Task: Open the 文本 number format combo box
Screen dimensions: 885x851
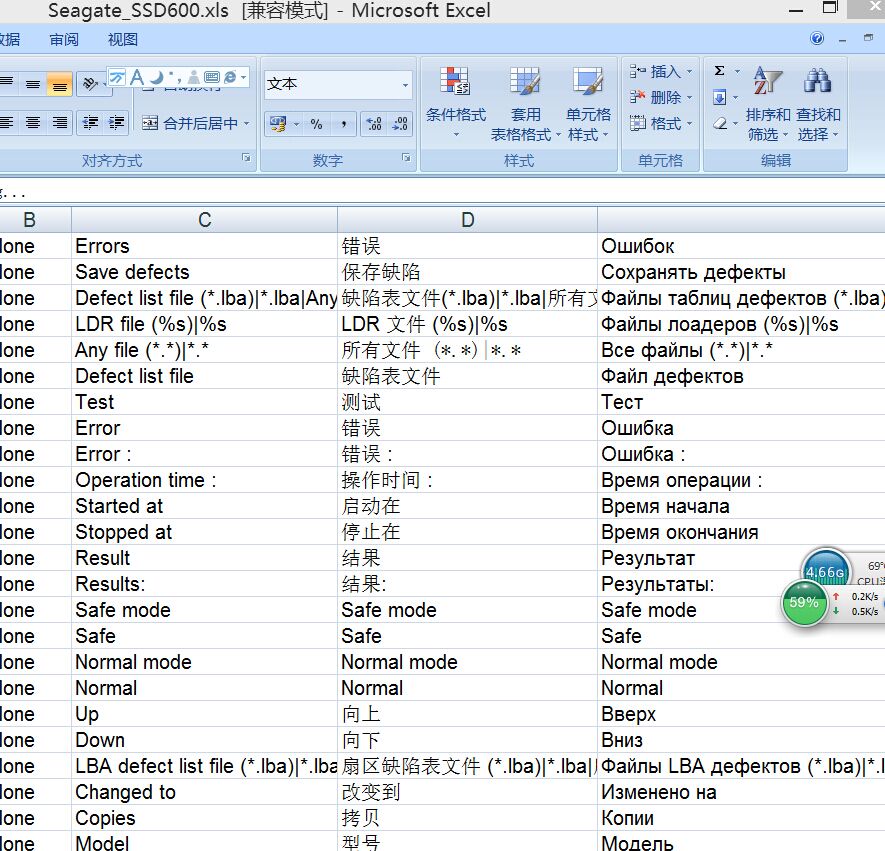Action: pyautogui.click(x=338, y=85)
